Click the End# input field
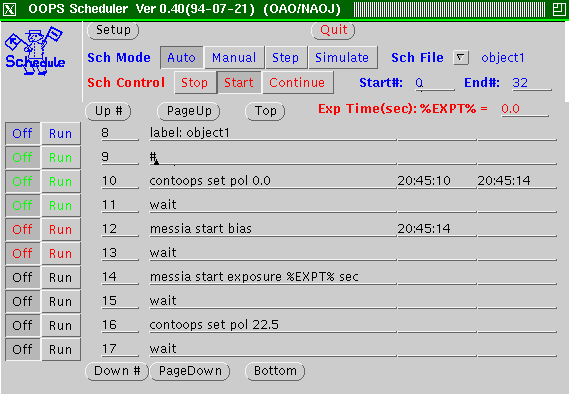Image resolution: width=569 pixels, height=394 pixels. pyautogui.click(x=531, y=83)
